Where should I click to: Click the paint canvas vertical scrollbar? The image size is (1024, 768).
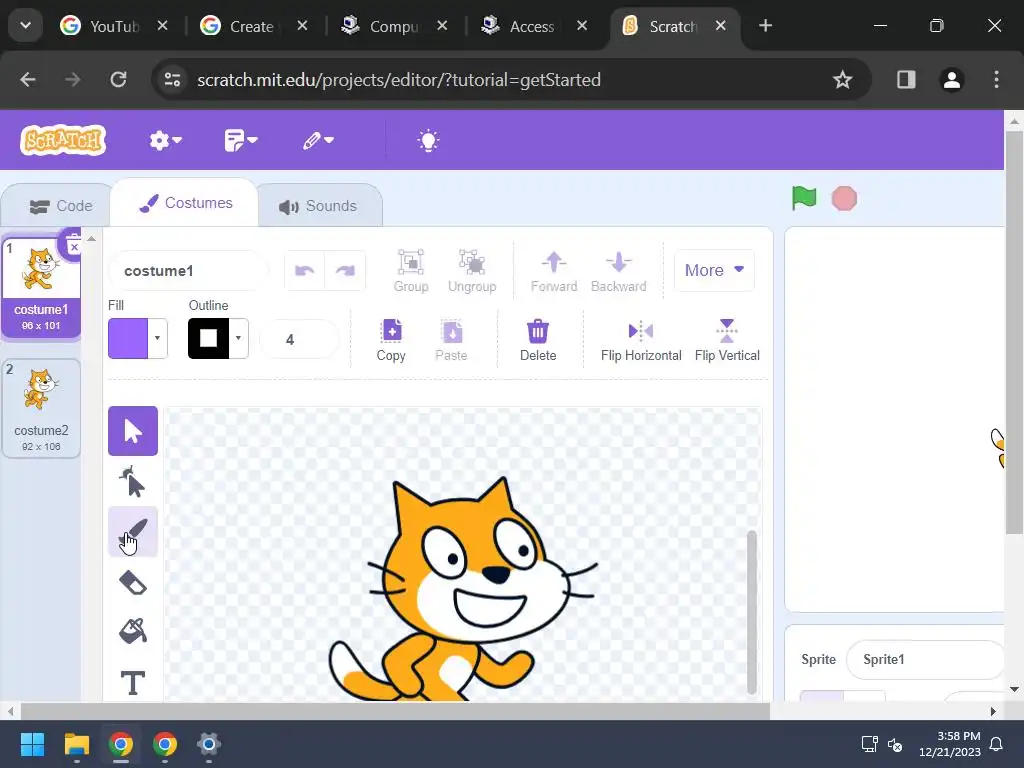tap(752, 613)
